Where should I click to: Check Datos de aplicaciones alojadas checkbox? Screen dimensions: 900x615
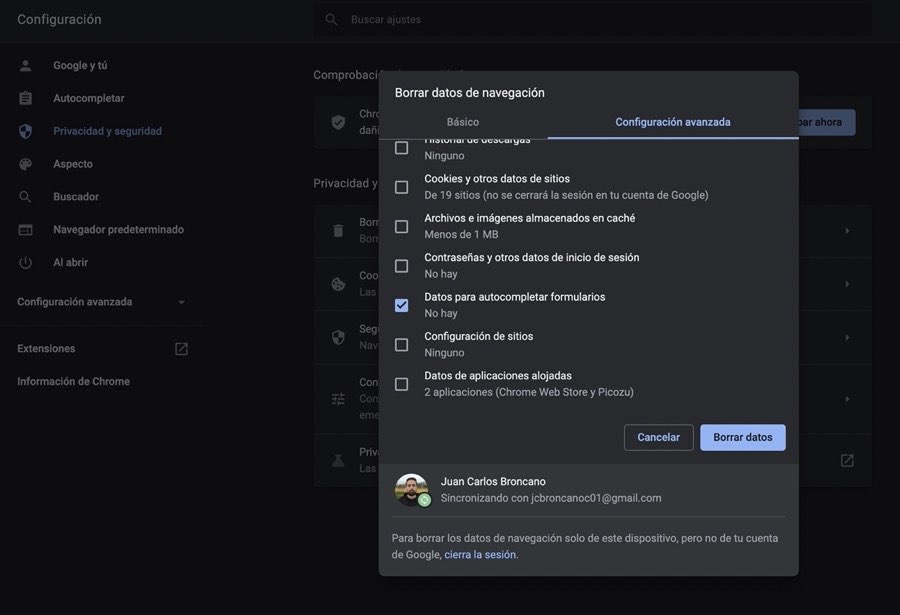click(401, 384)
